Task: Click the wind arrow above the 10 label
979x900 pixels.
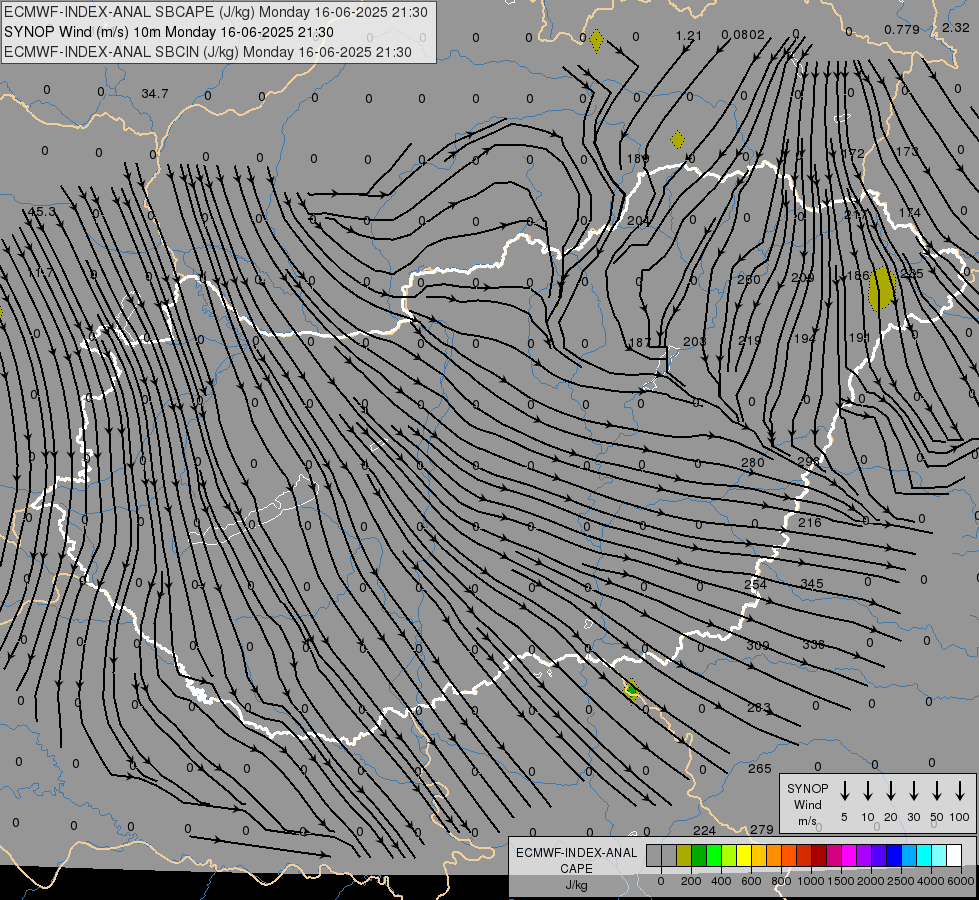Action: point(868,791)
